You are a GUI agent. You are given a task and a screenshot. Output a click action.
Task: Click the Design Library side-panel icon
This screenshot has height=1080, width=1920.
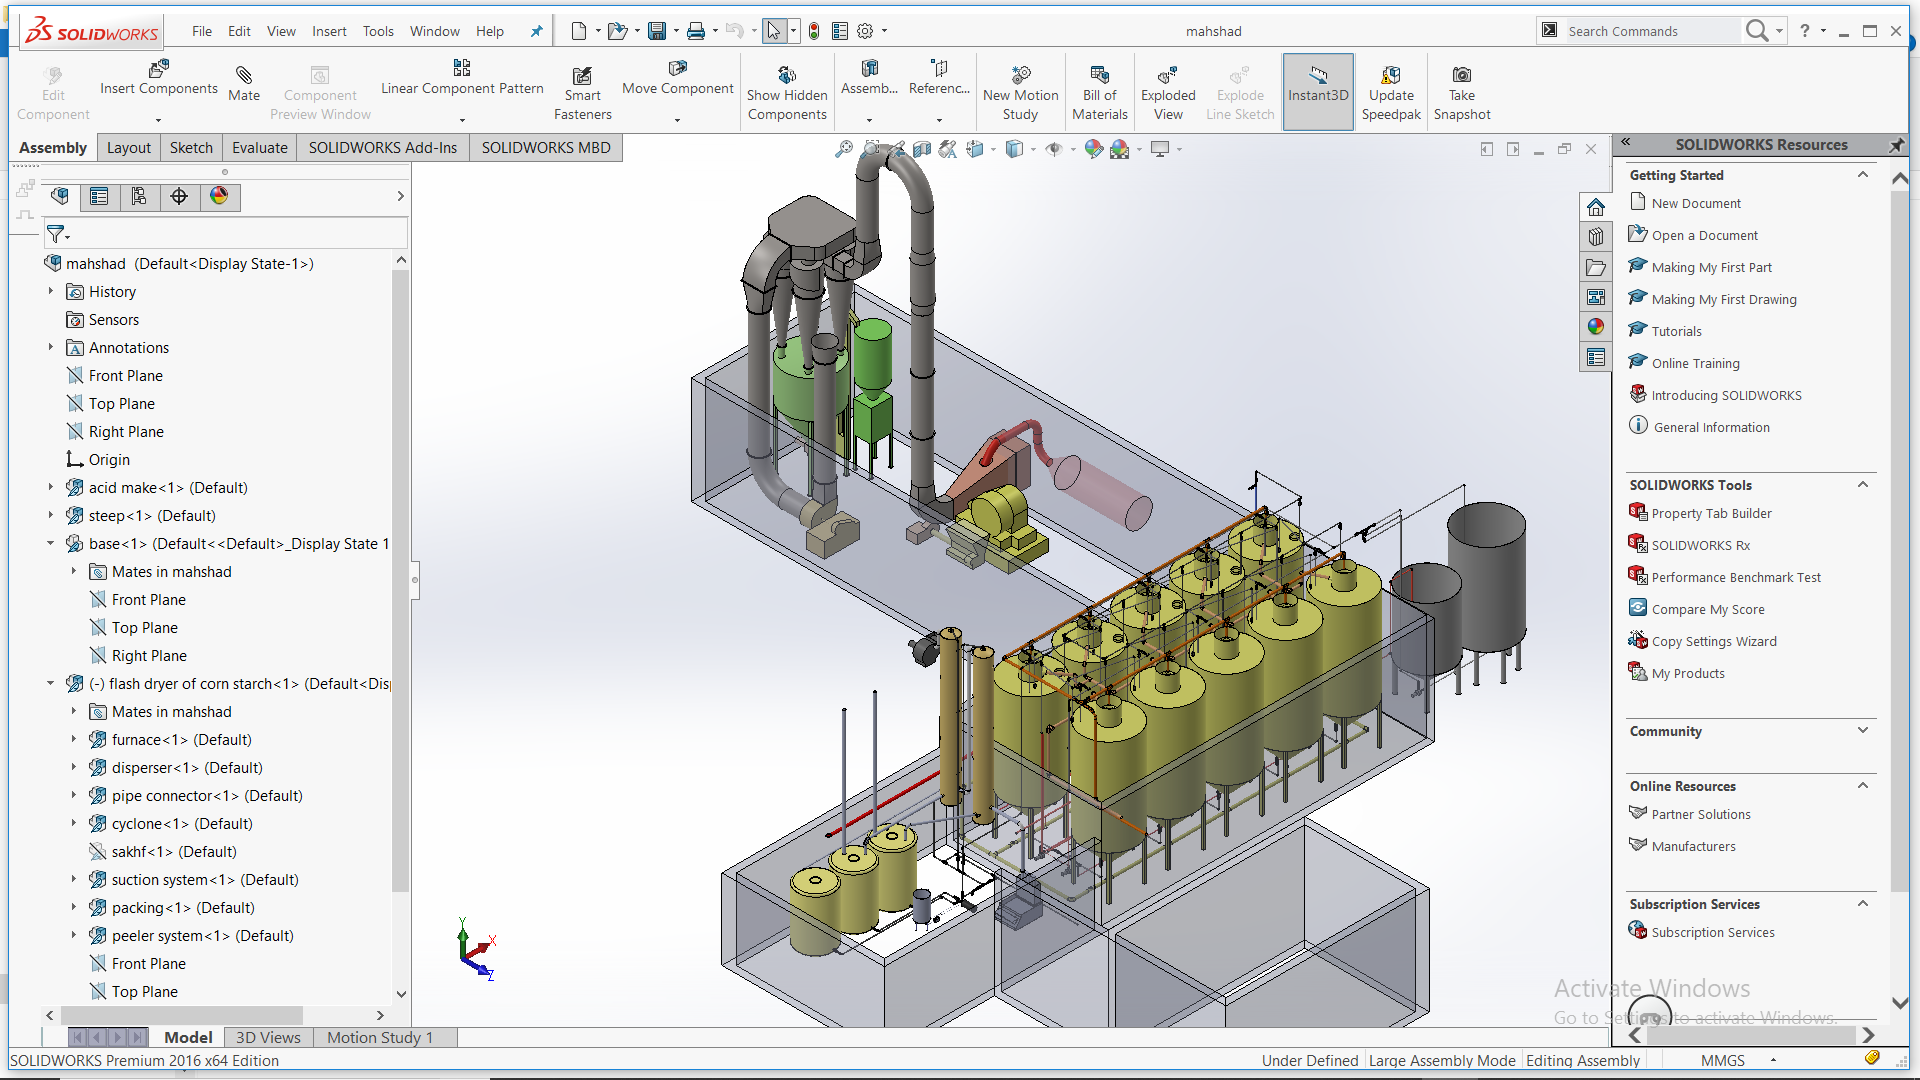[x=1596, y=237]
